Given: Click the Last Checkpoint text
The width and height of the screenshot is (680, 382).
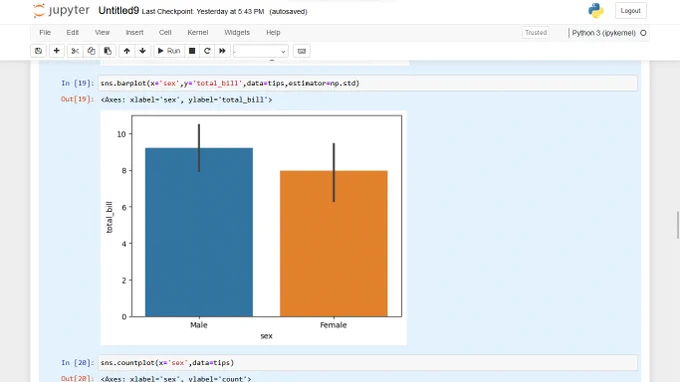Looking at the screenshot, I should pyautogui.click(x=203, y=12).
